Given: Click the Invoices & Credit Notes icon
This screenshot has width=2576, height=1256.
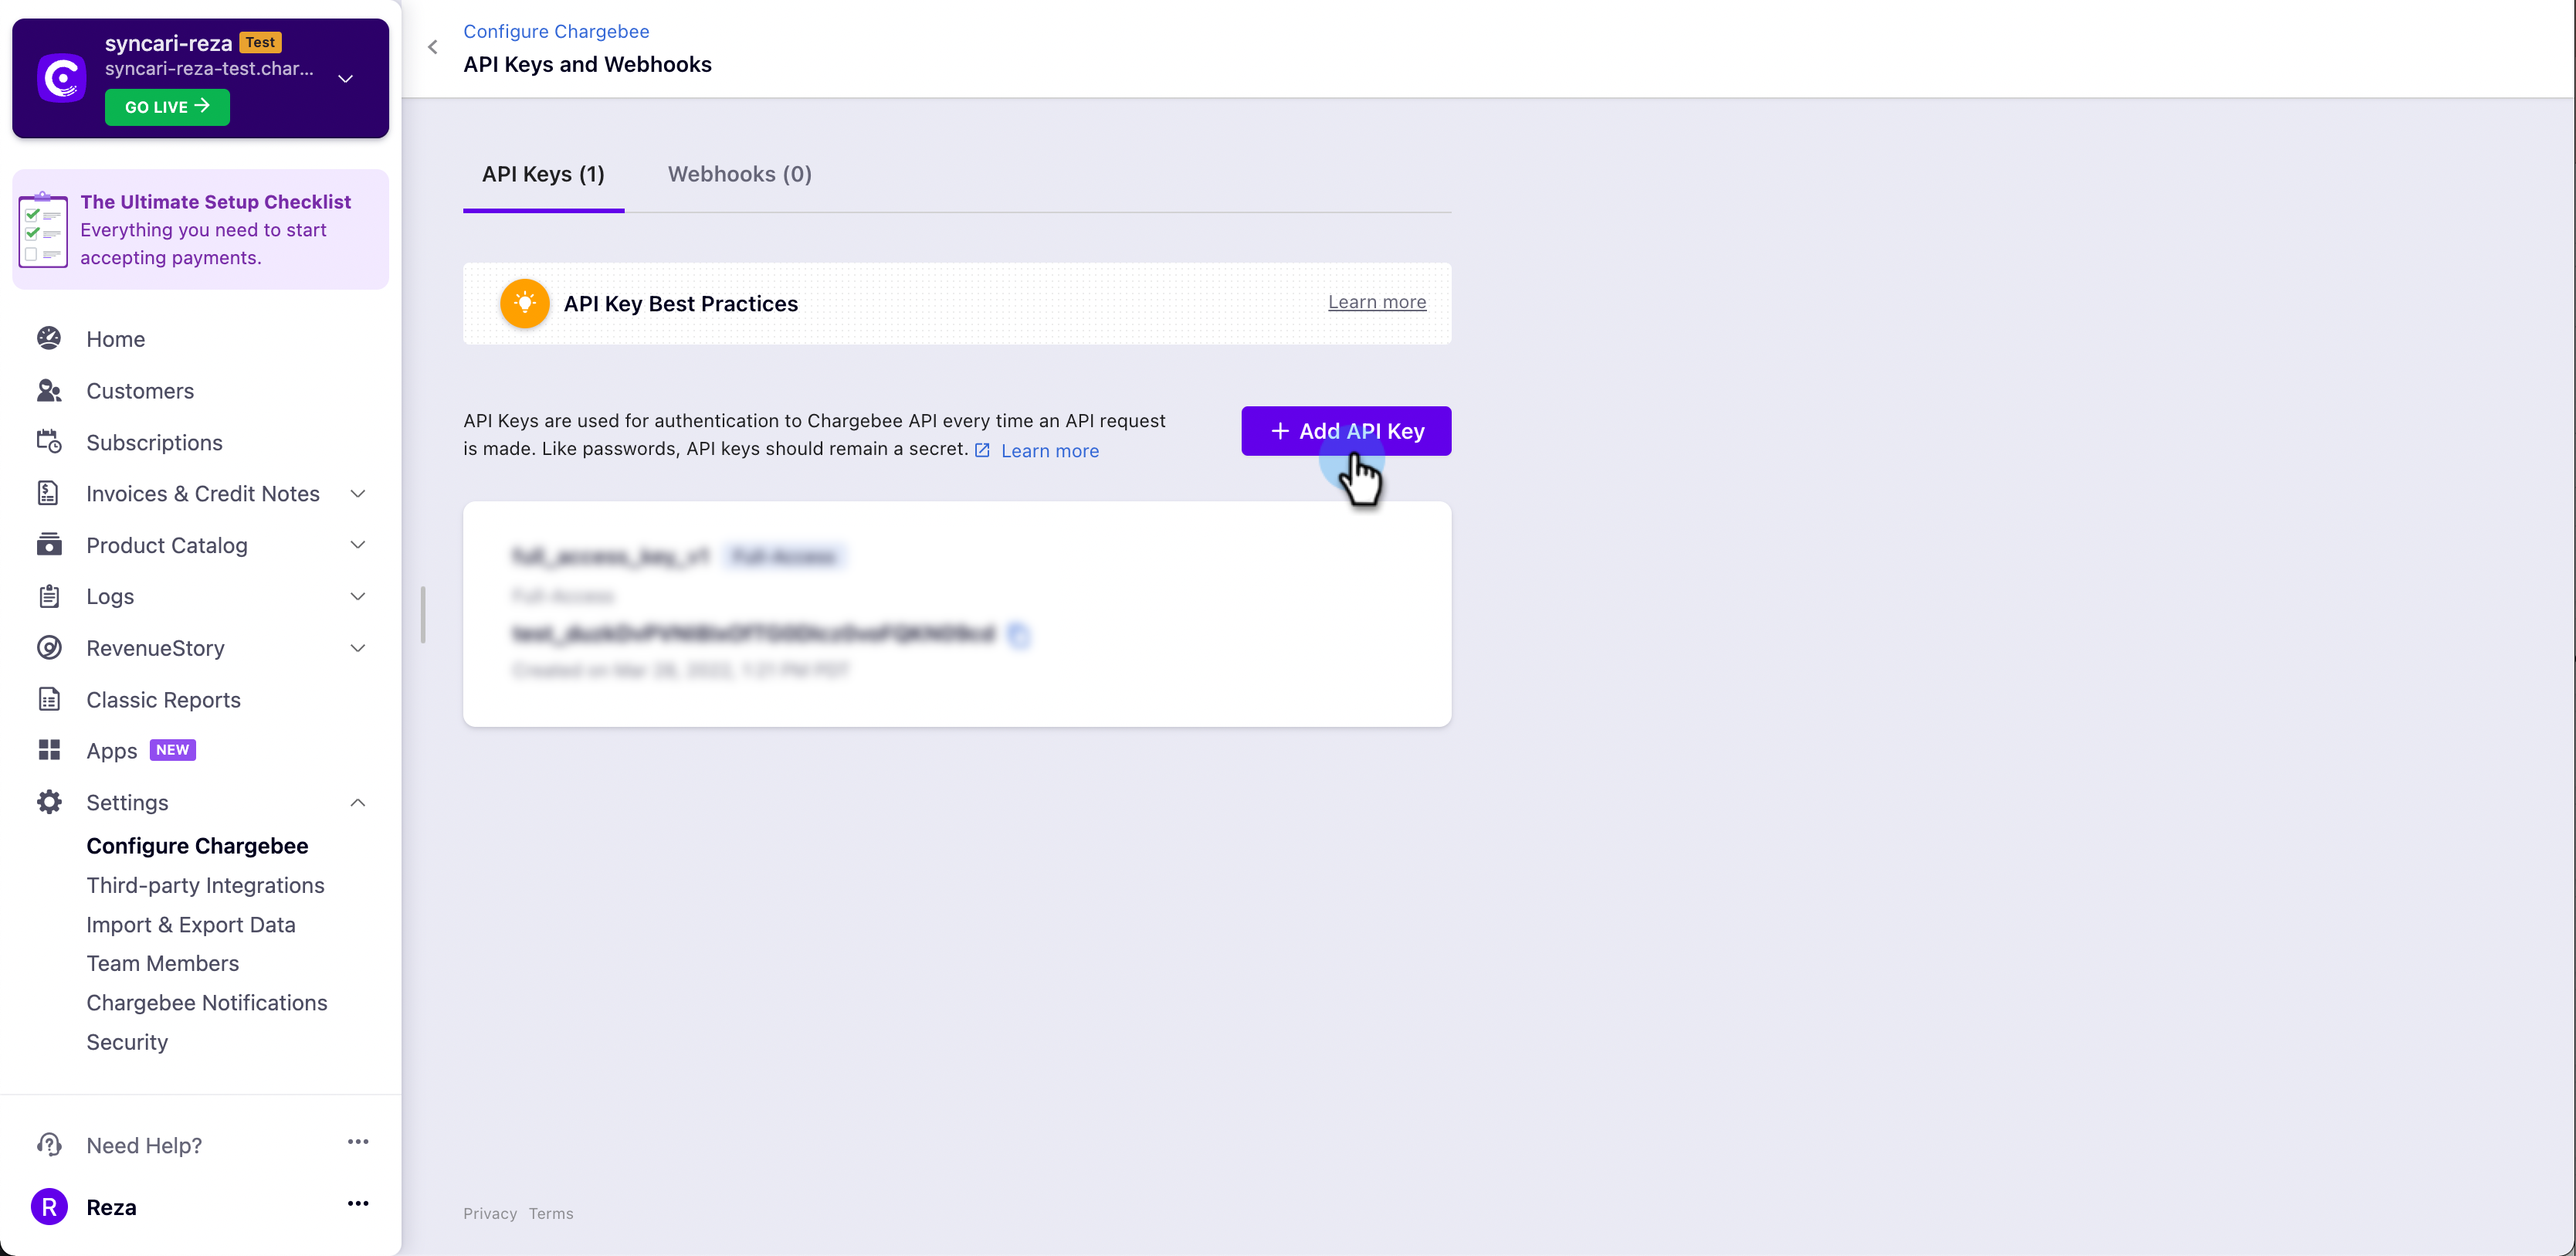Looking at the screenshot, I should point(49,494).
